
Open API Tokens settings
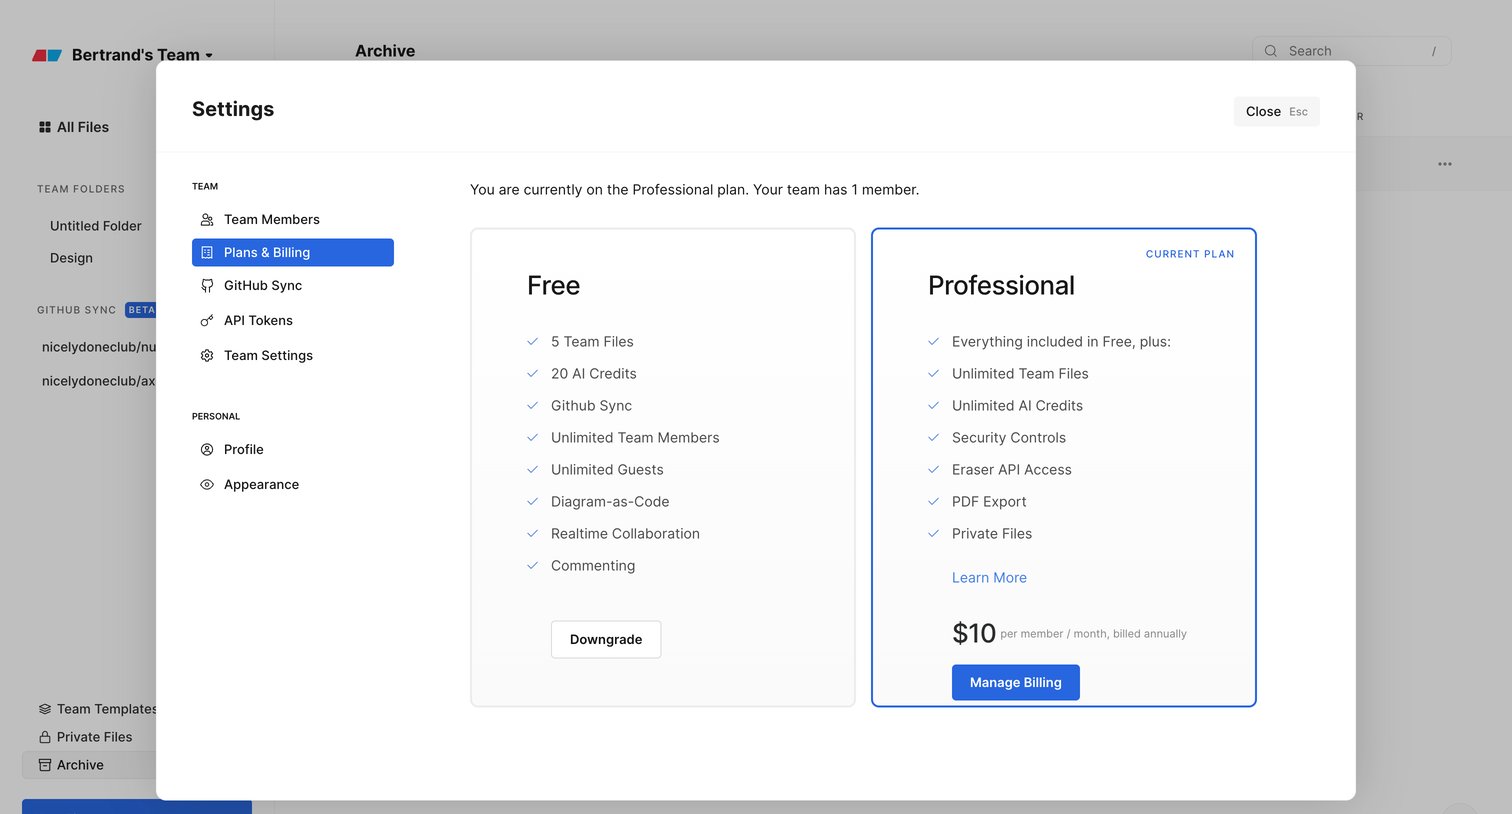[292, 320]
